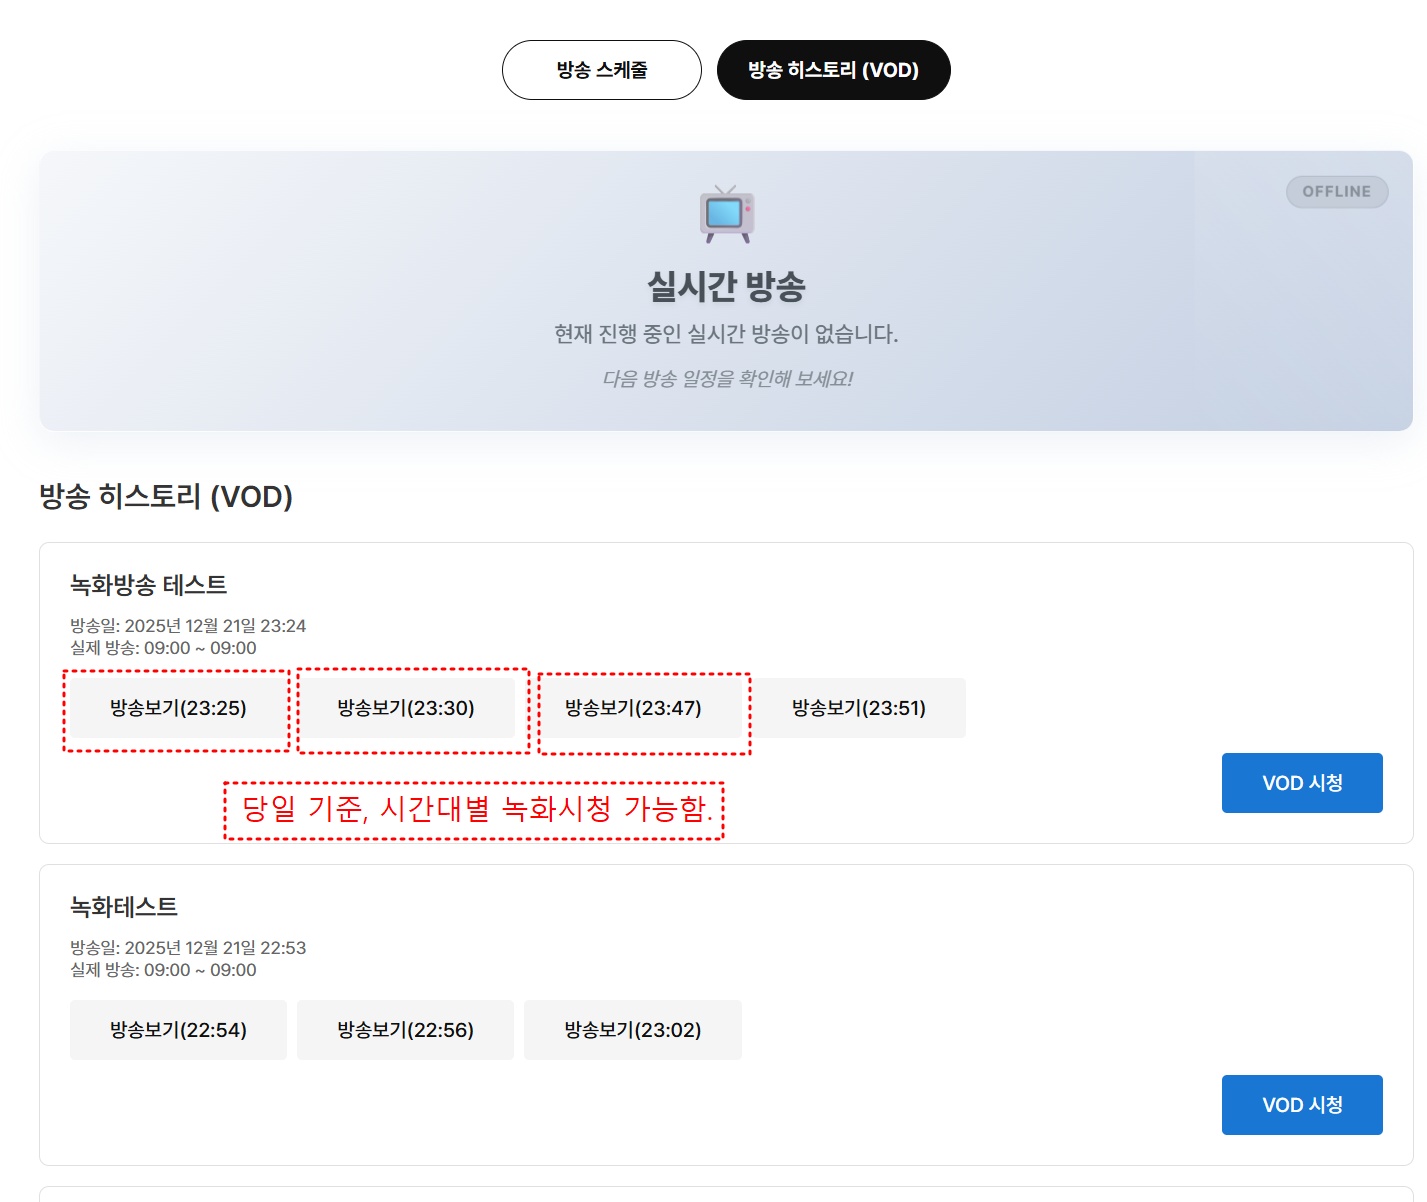Watch the 방송보기(23:47) recording
This screenshot has height=1202, width=1427.
click(633, 708)
